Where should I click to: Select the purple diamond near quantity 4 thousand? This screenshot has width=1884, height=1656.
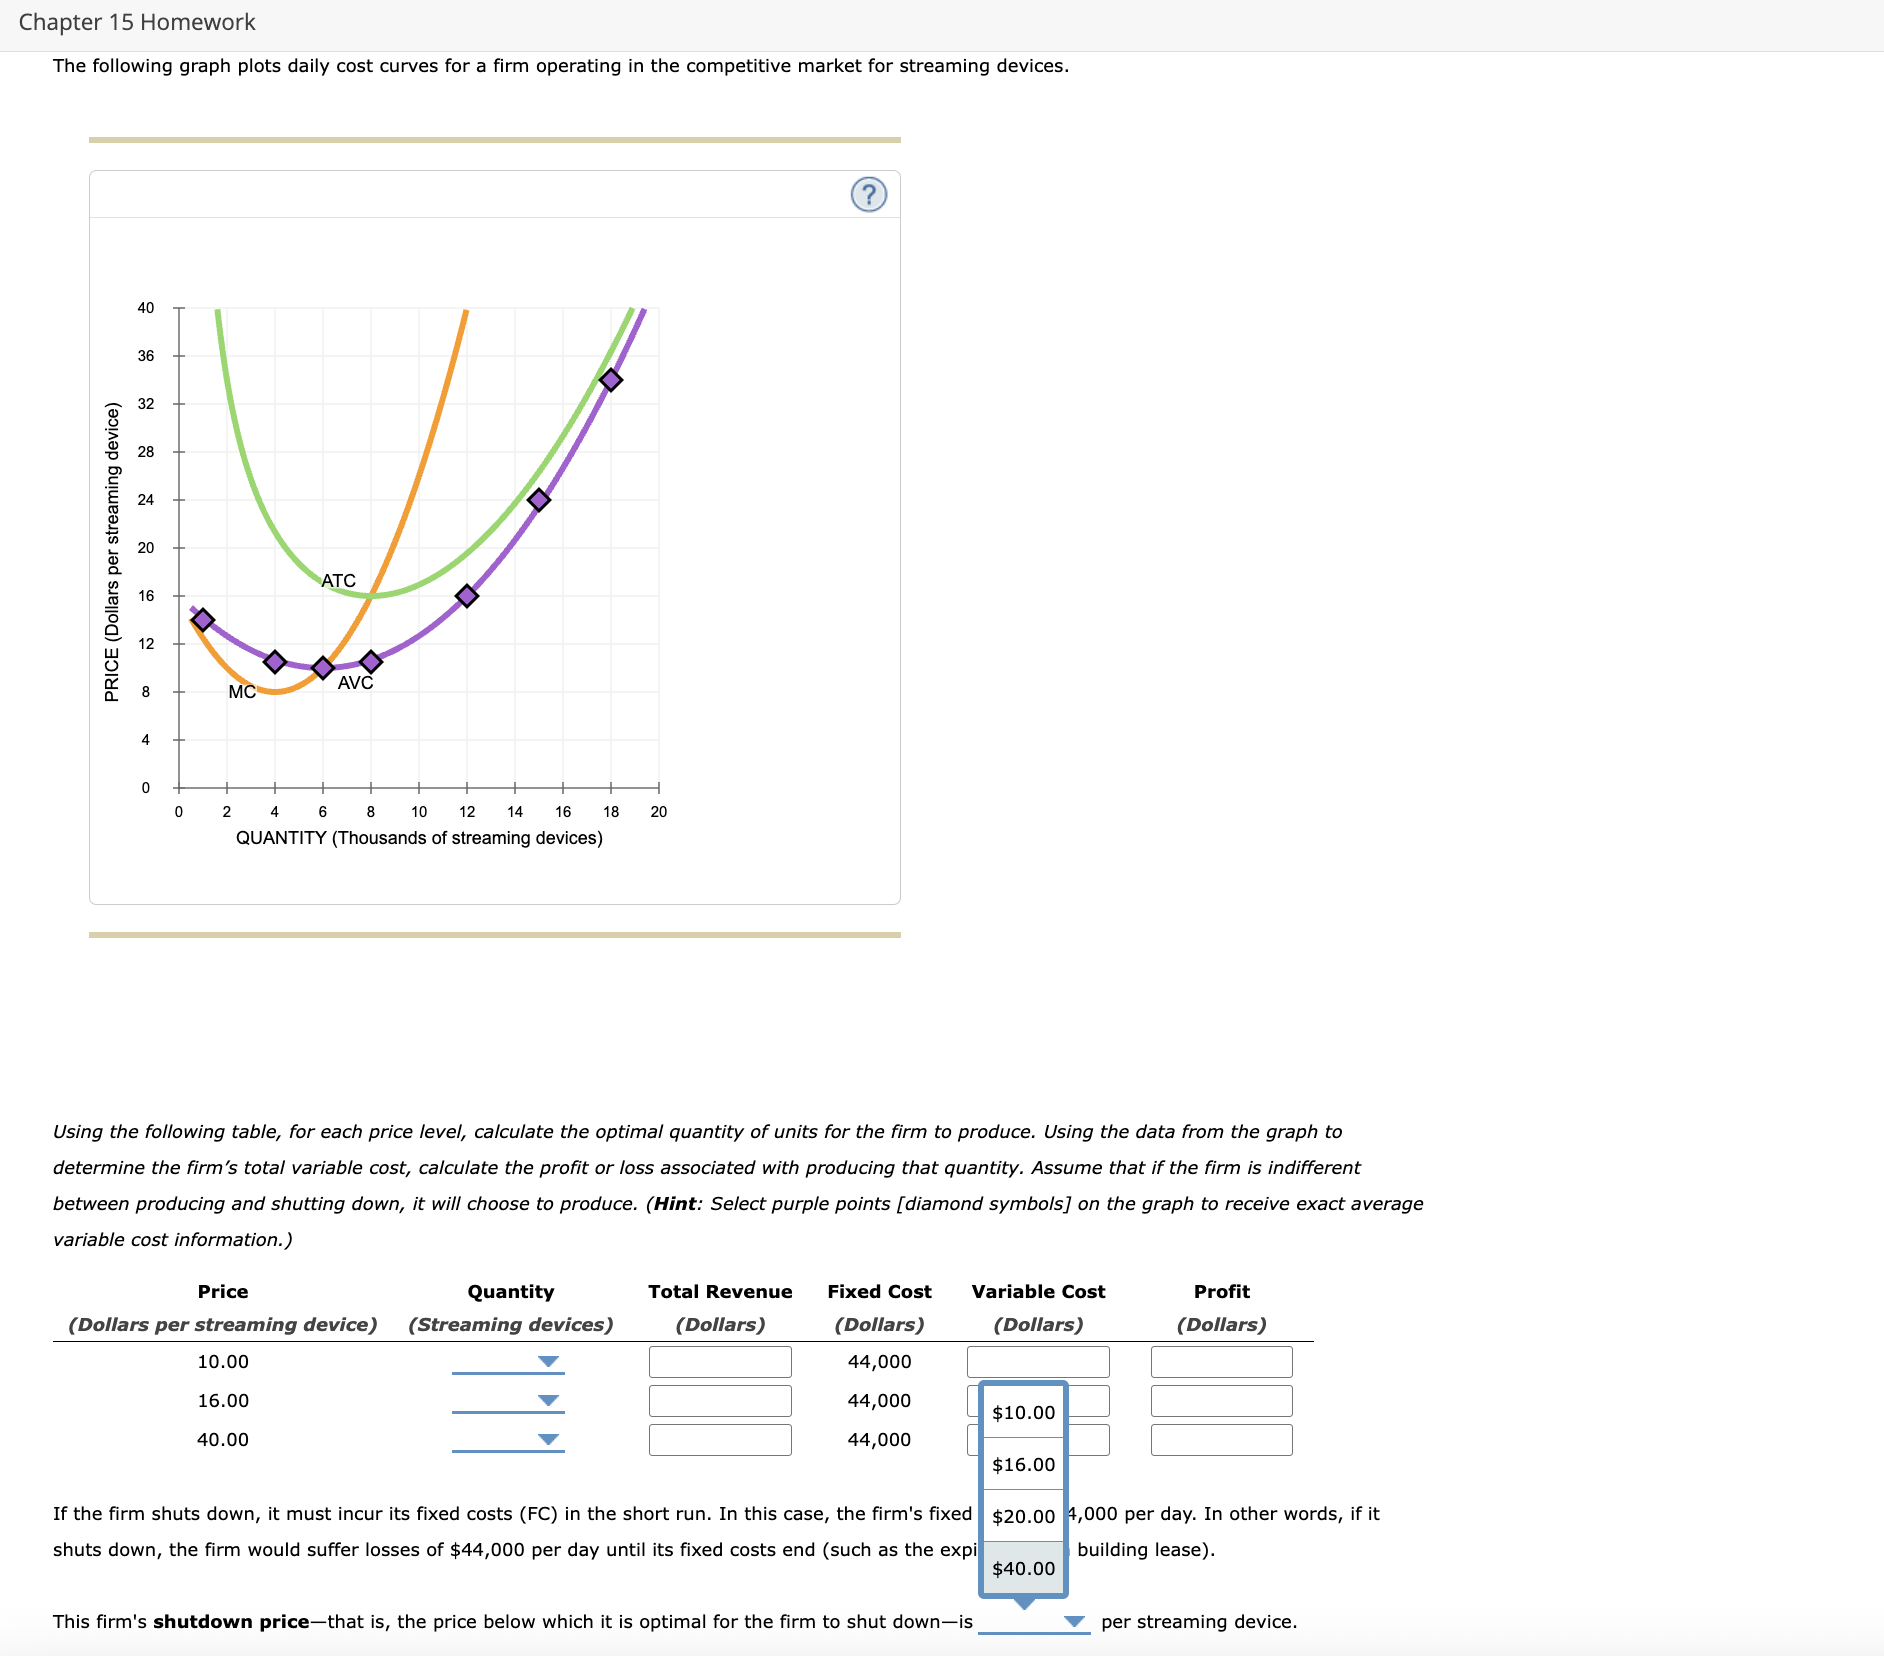pyautogui.click(x=275, y=661)
